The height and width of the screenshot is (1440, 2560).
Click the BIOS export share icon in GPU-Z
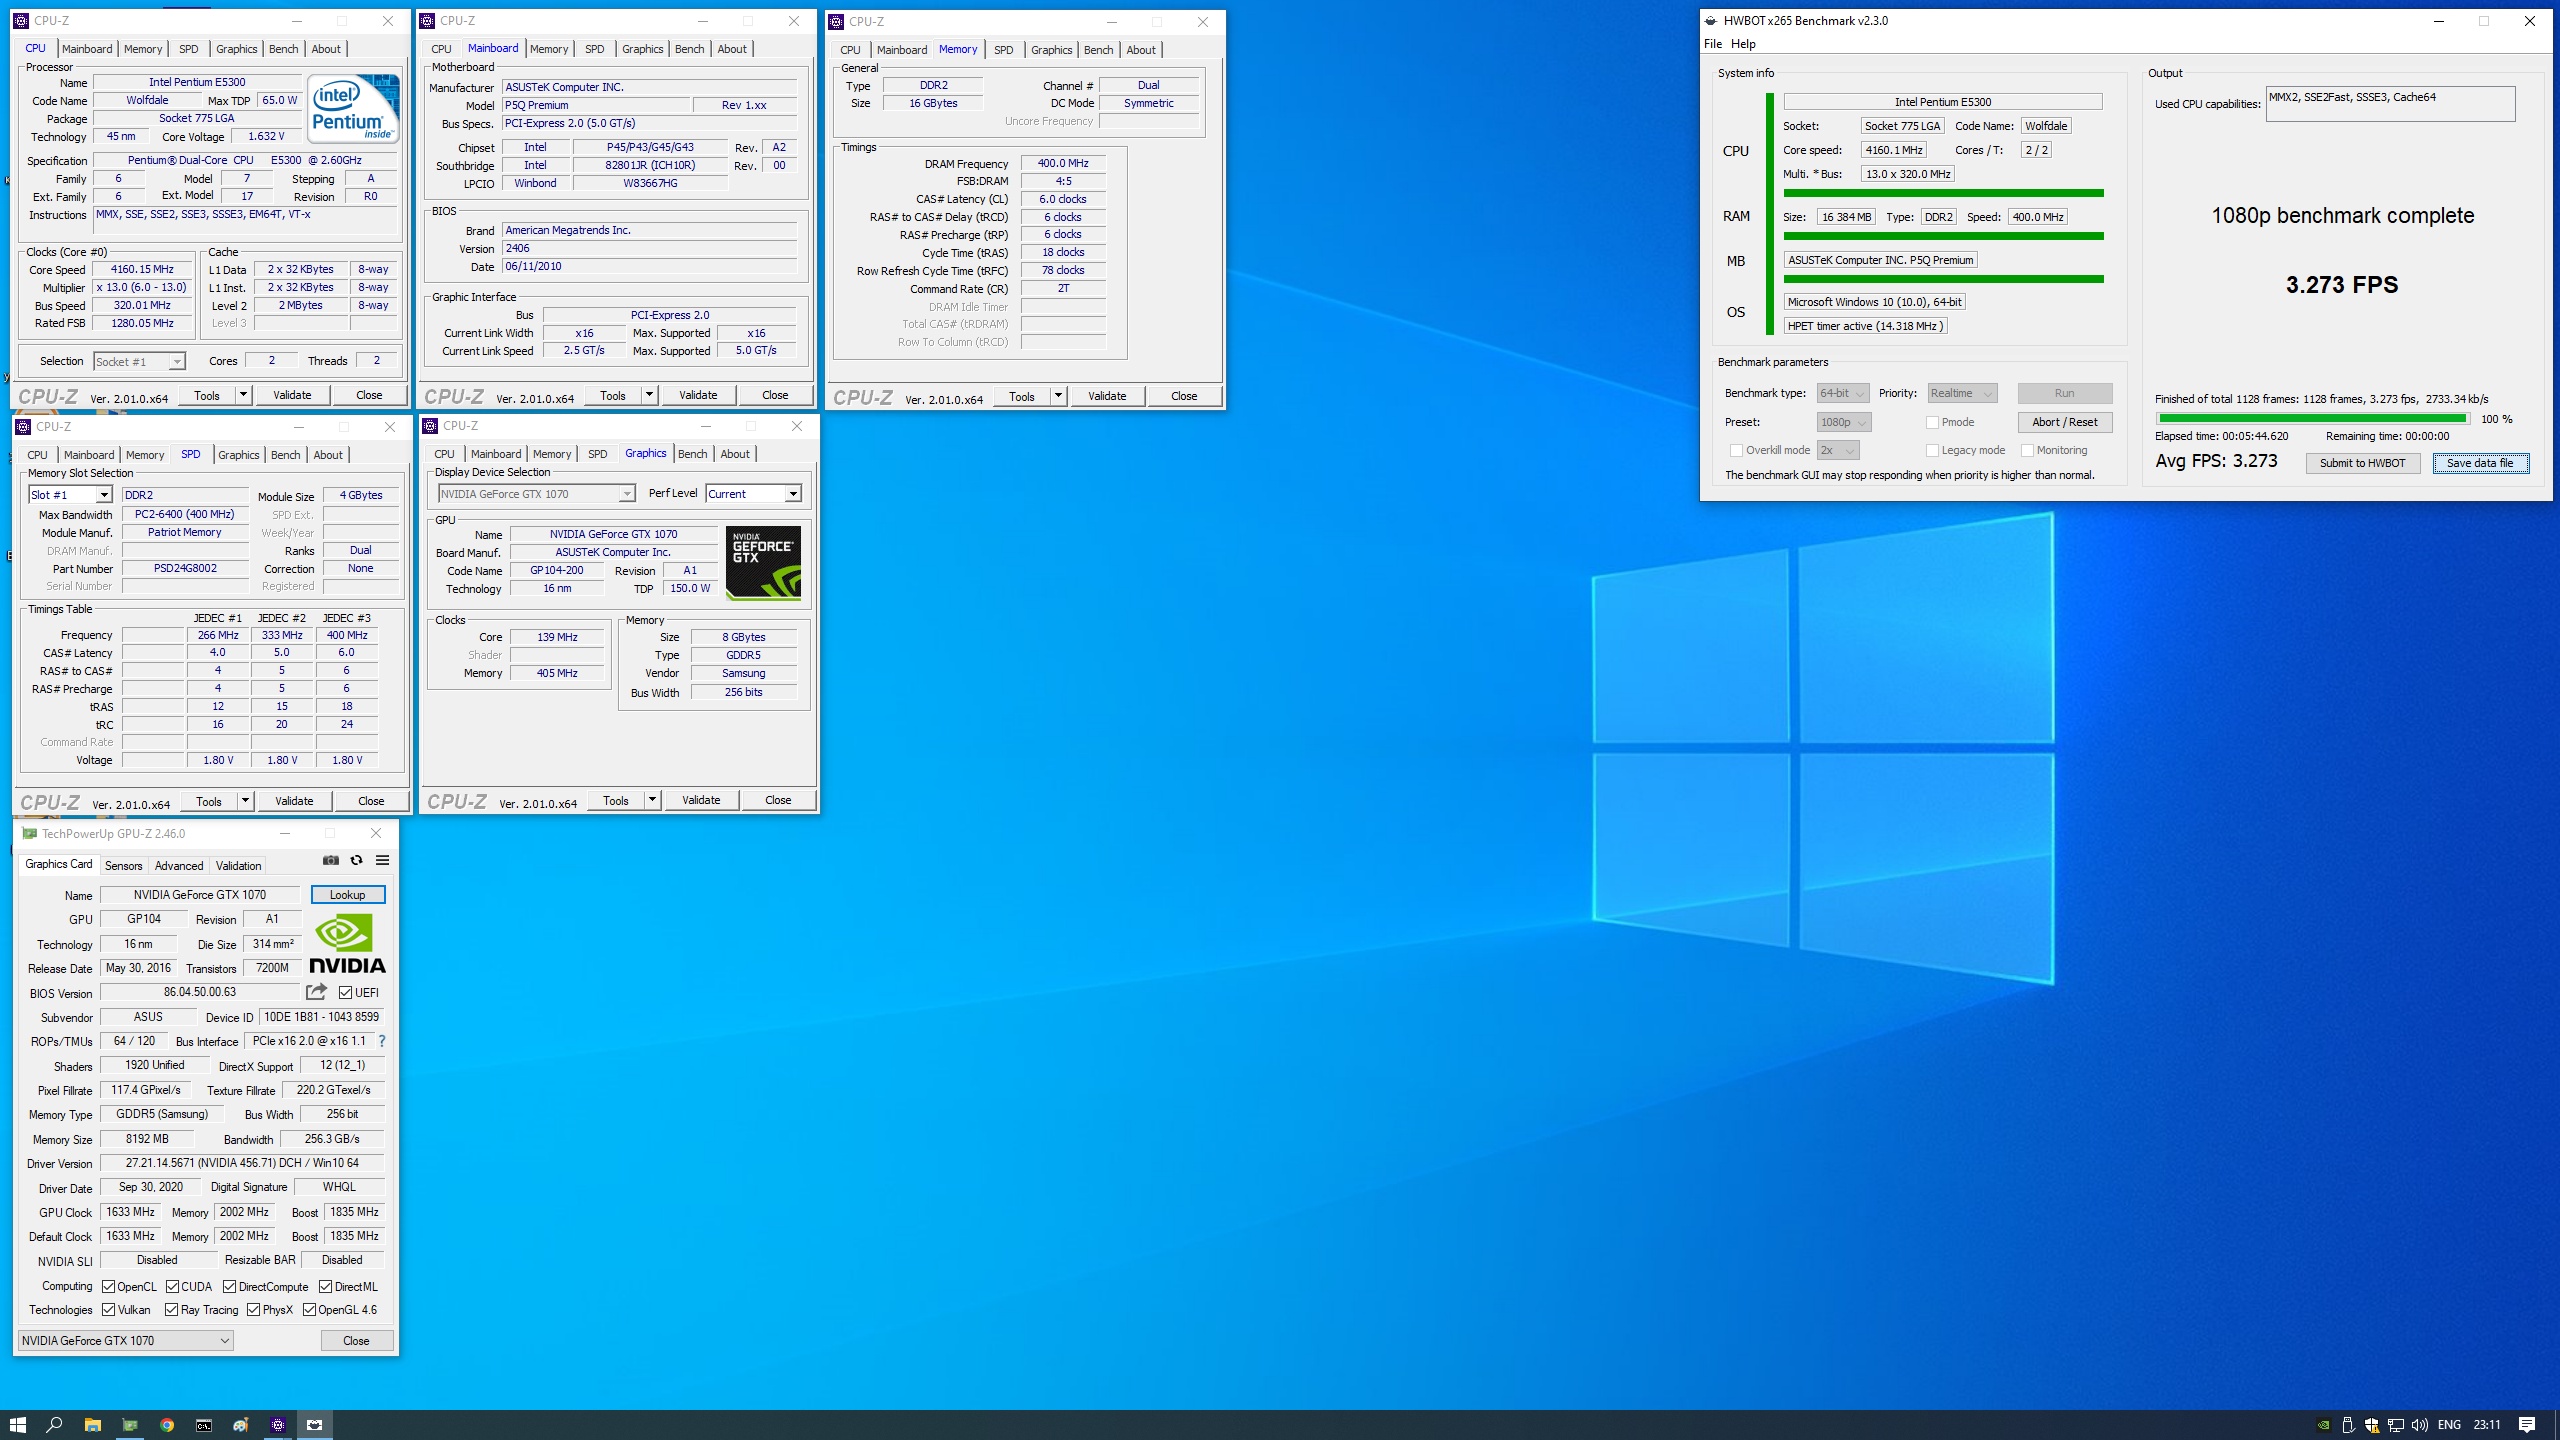click(x=316, y=992)
